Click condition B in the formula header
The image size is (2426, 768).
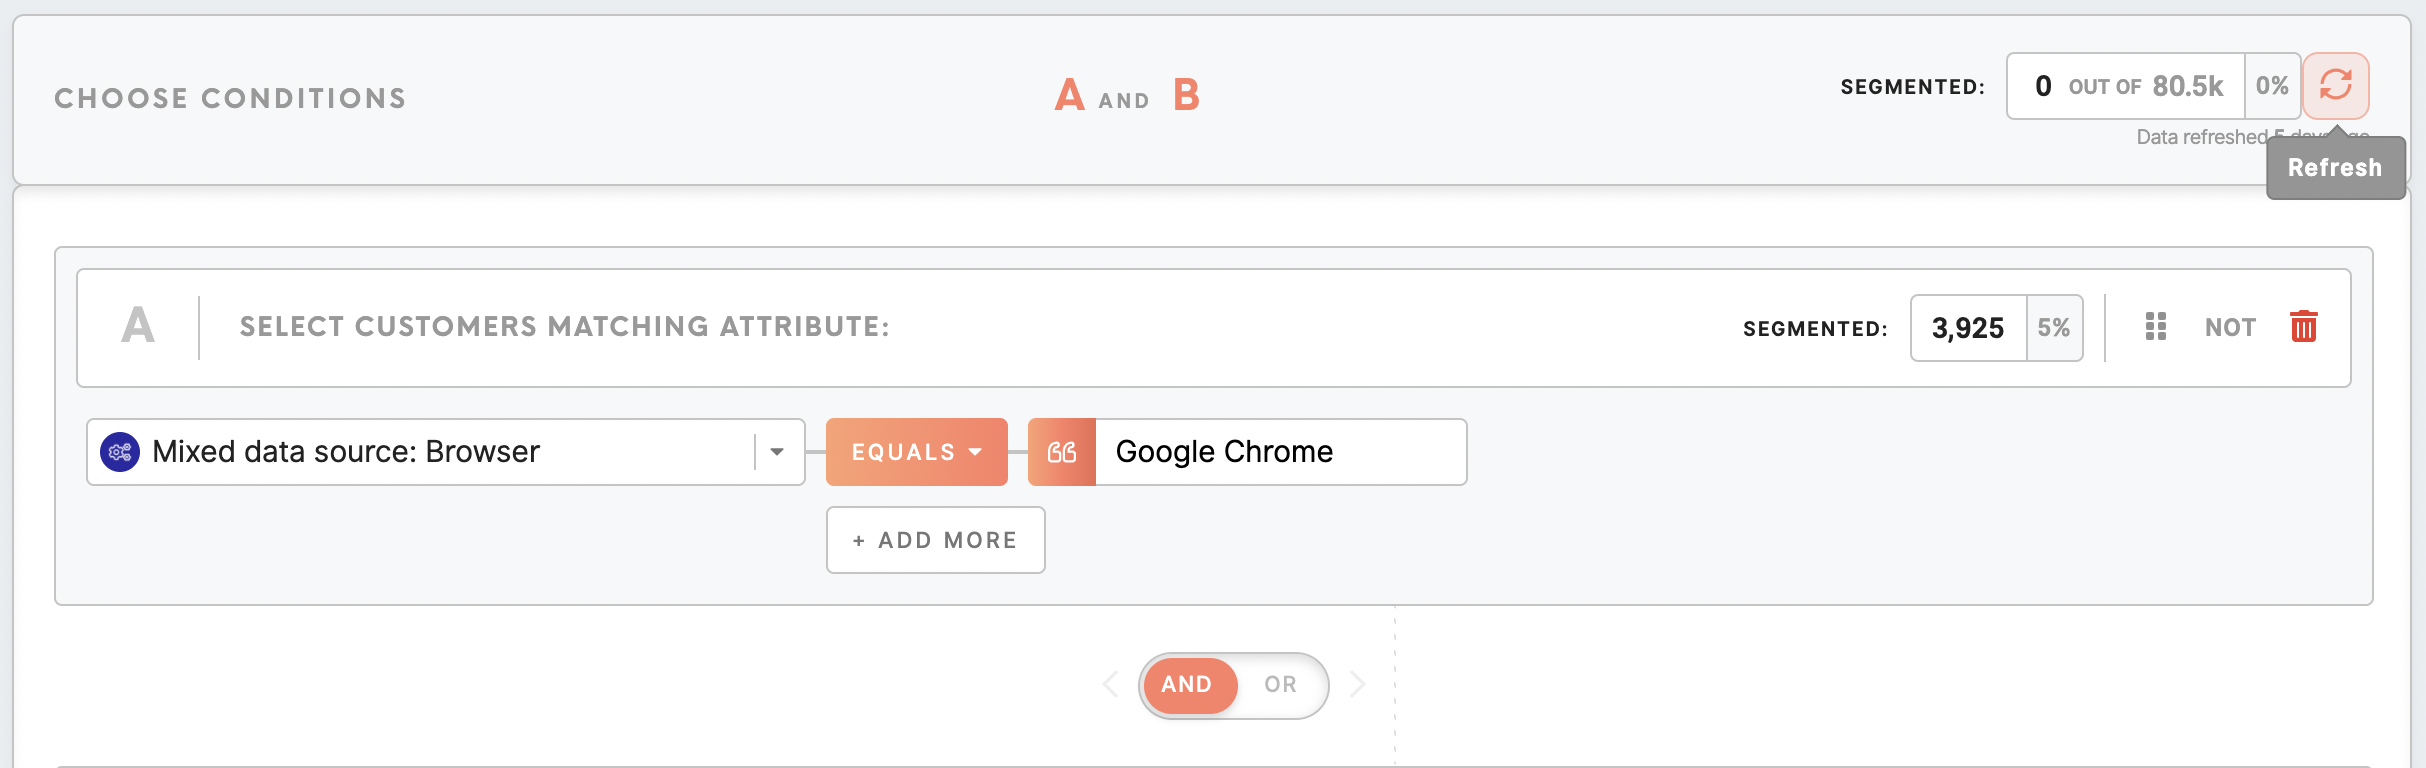[1186, 95]
